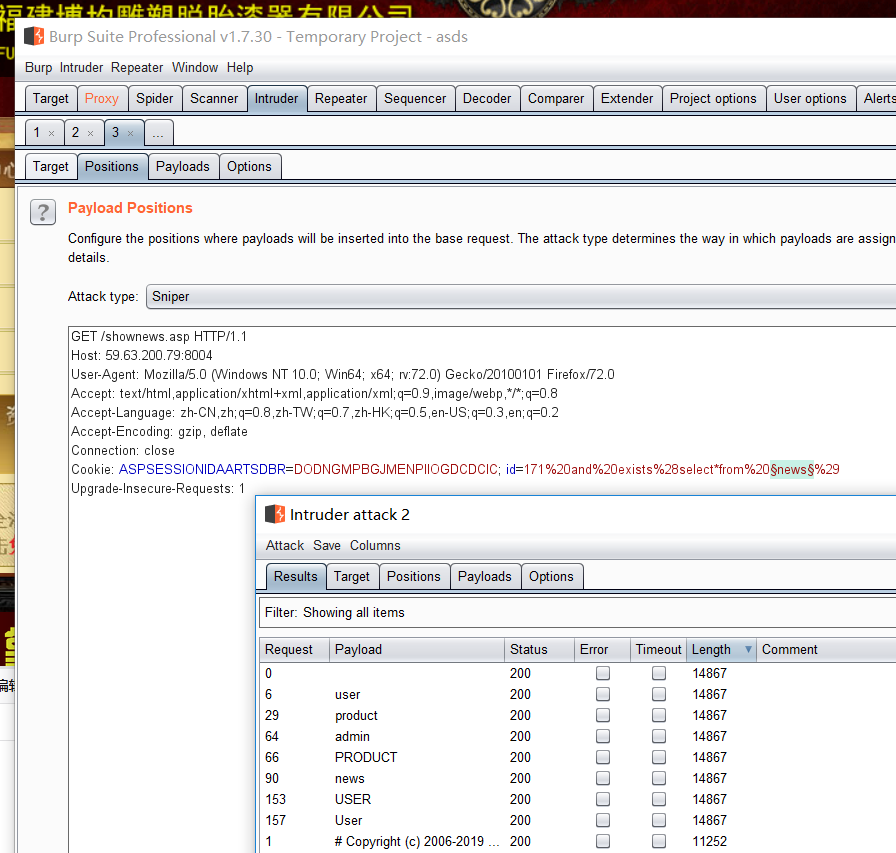Open the Attack type Sniper dropdown
The width and height of the screenshot is (896, 853).
click(x=521, y=297)
